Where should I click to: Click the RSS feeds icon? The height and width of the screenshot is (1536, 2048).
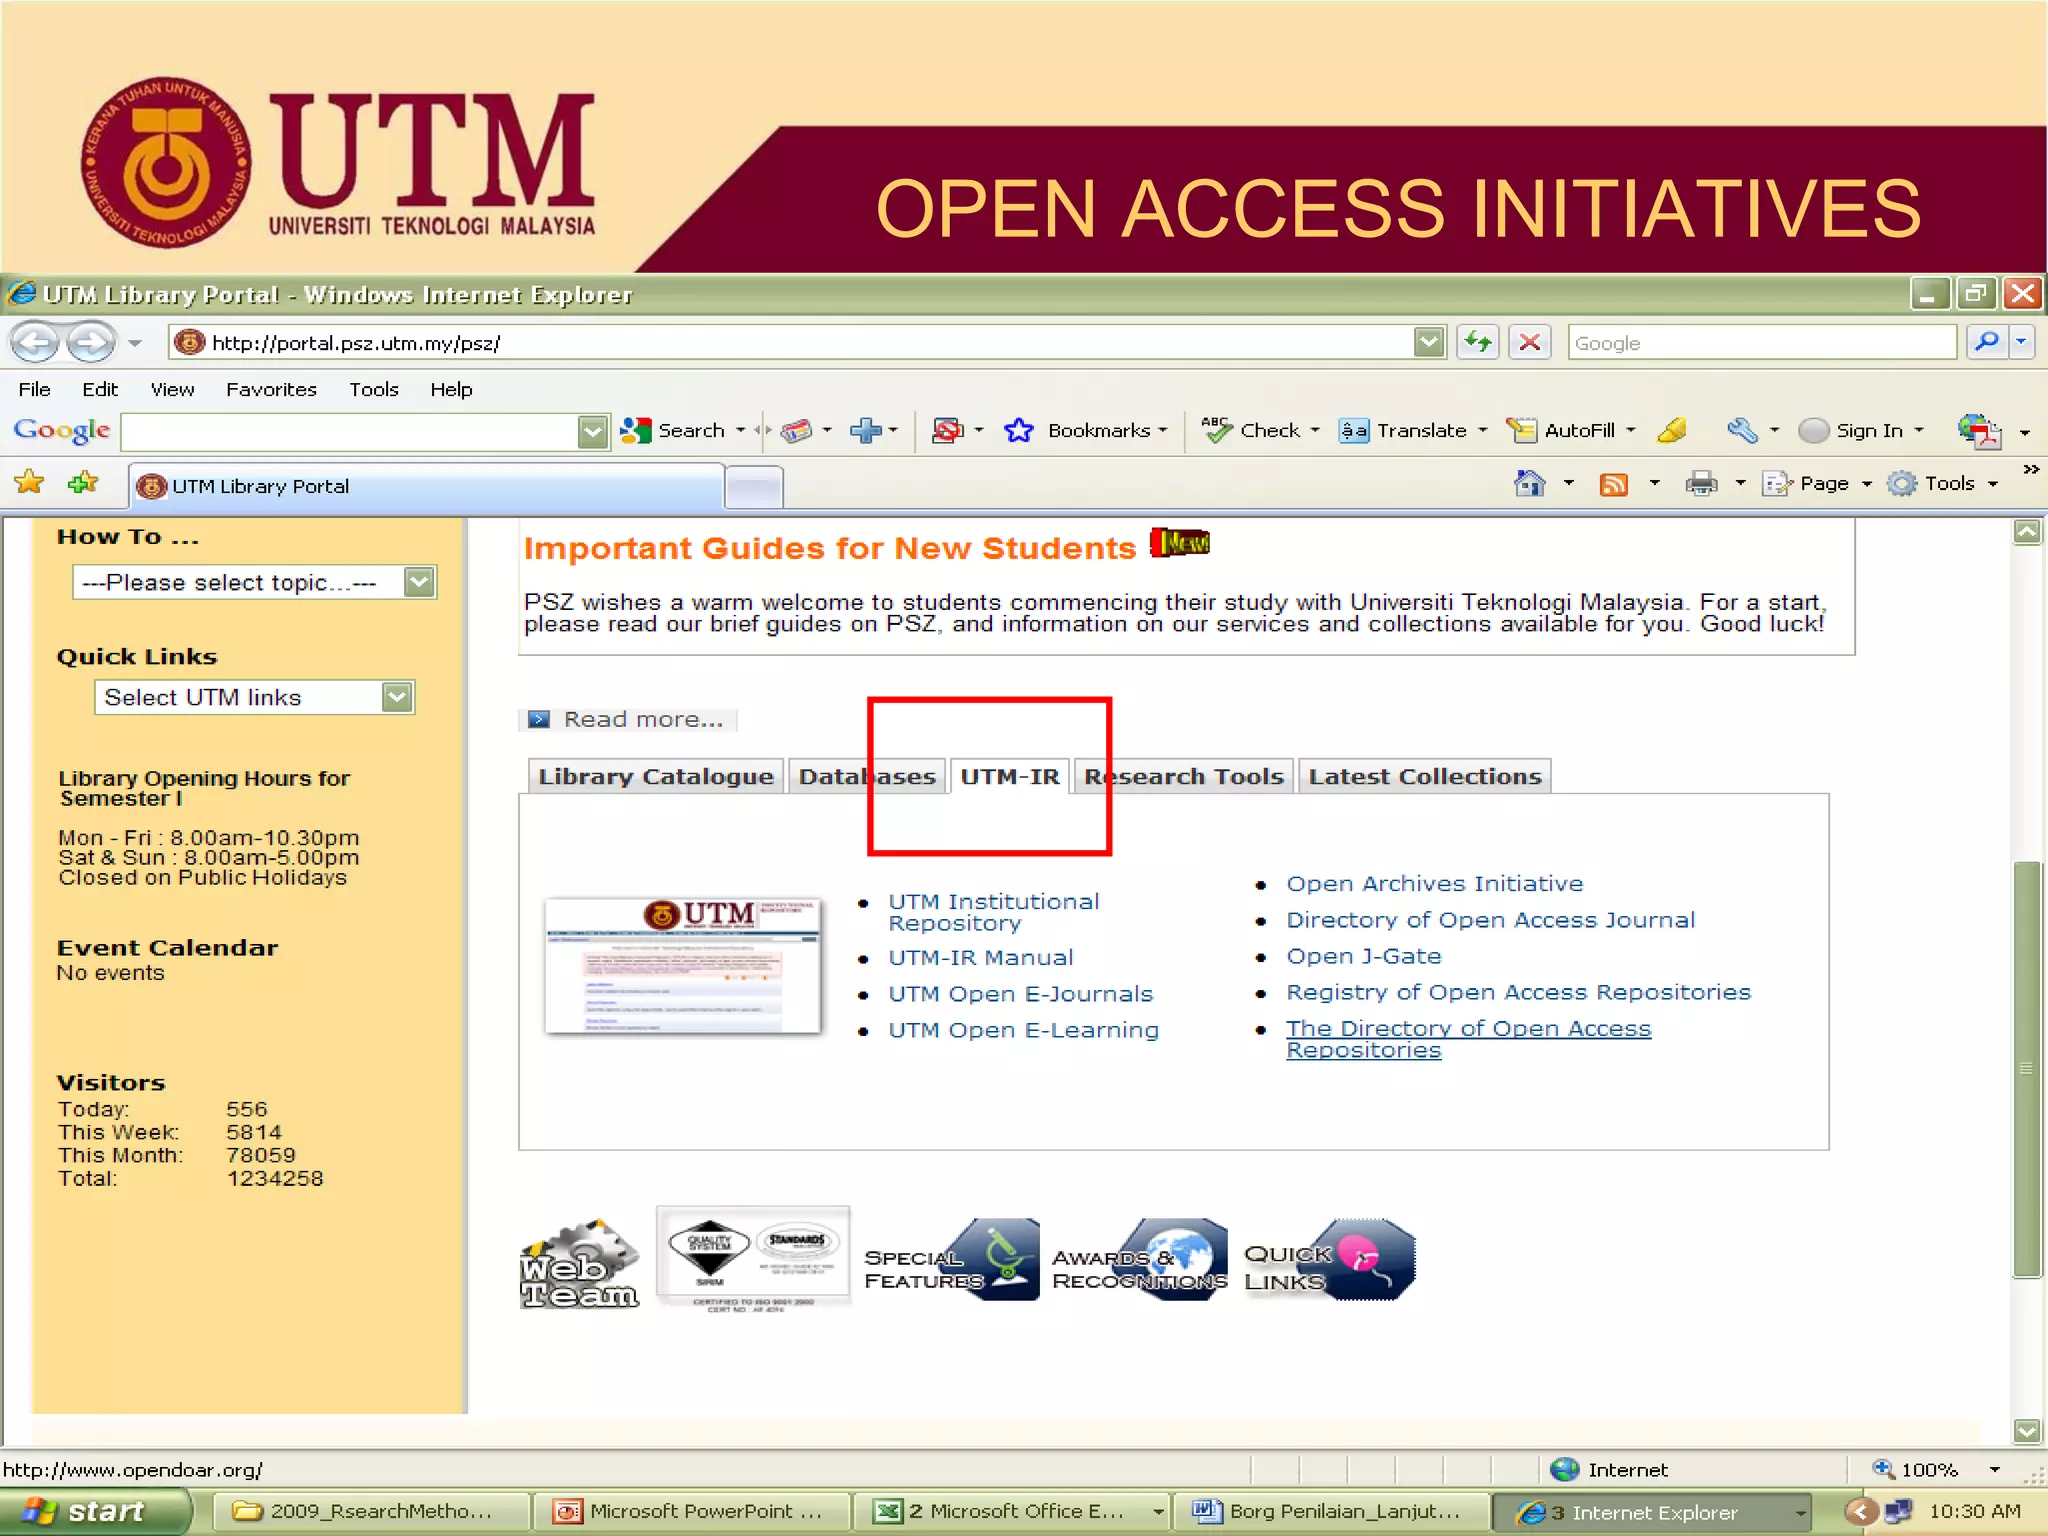pyautogui.click(x=1613, y=484)
